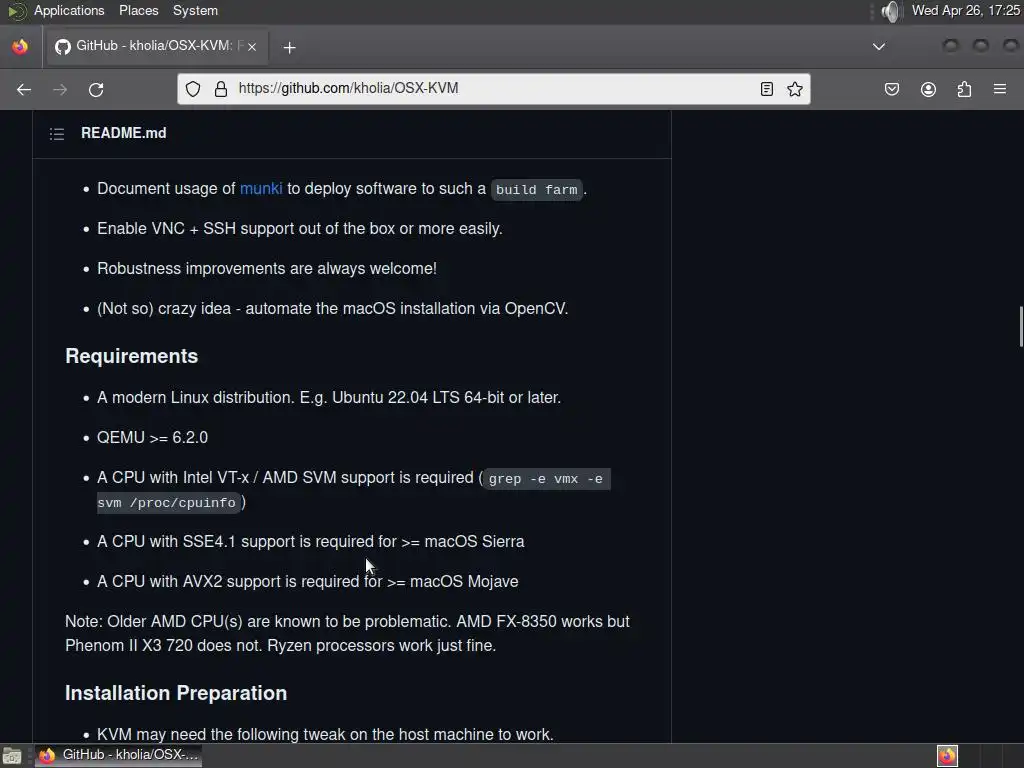Click the SSE4.1 requirement line

click(x=311, y=541)
